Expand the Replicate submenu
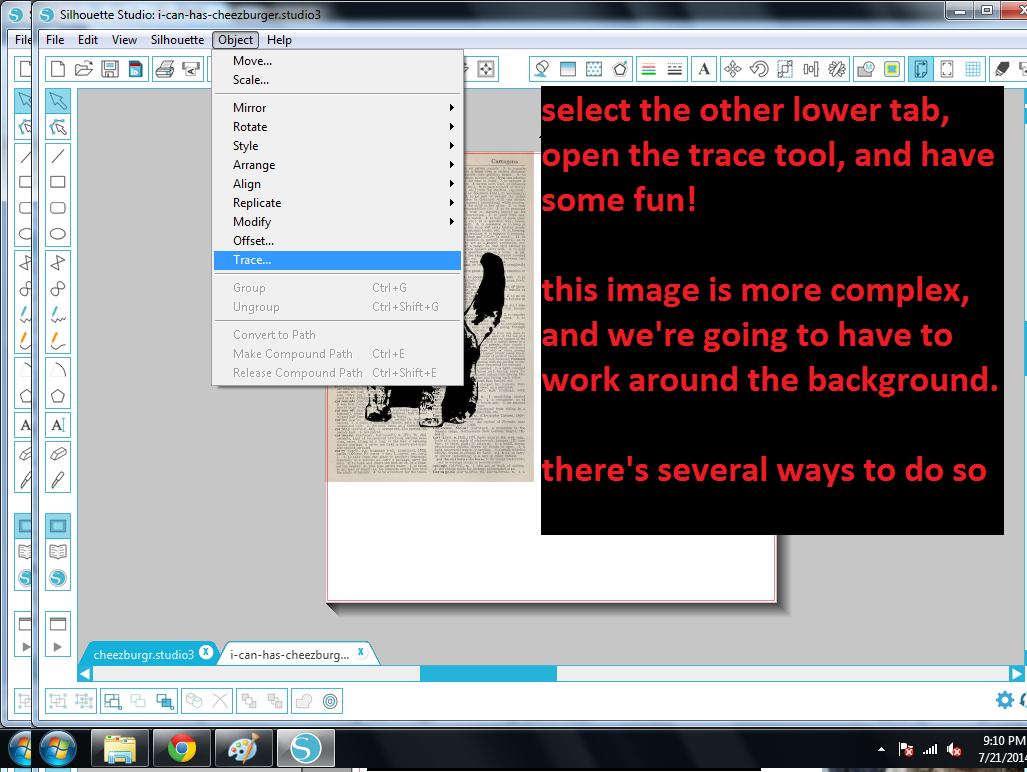 click(337, 202)
